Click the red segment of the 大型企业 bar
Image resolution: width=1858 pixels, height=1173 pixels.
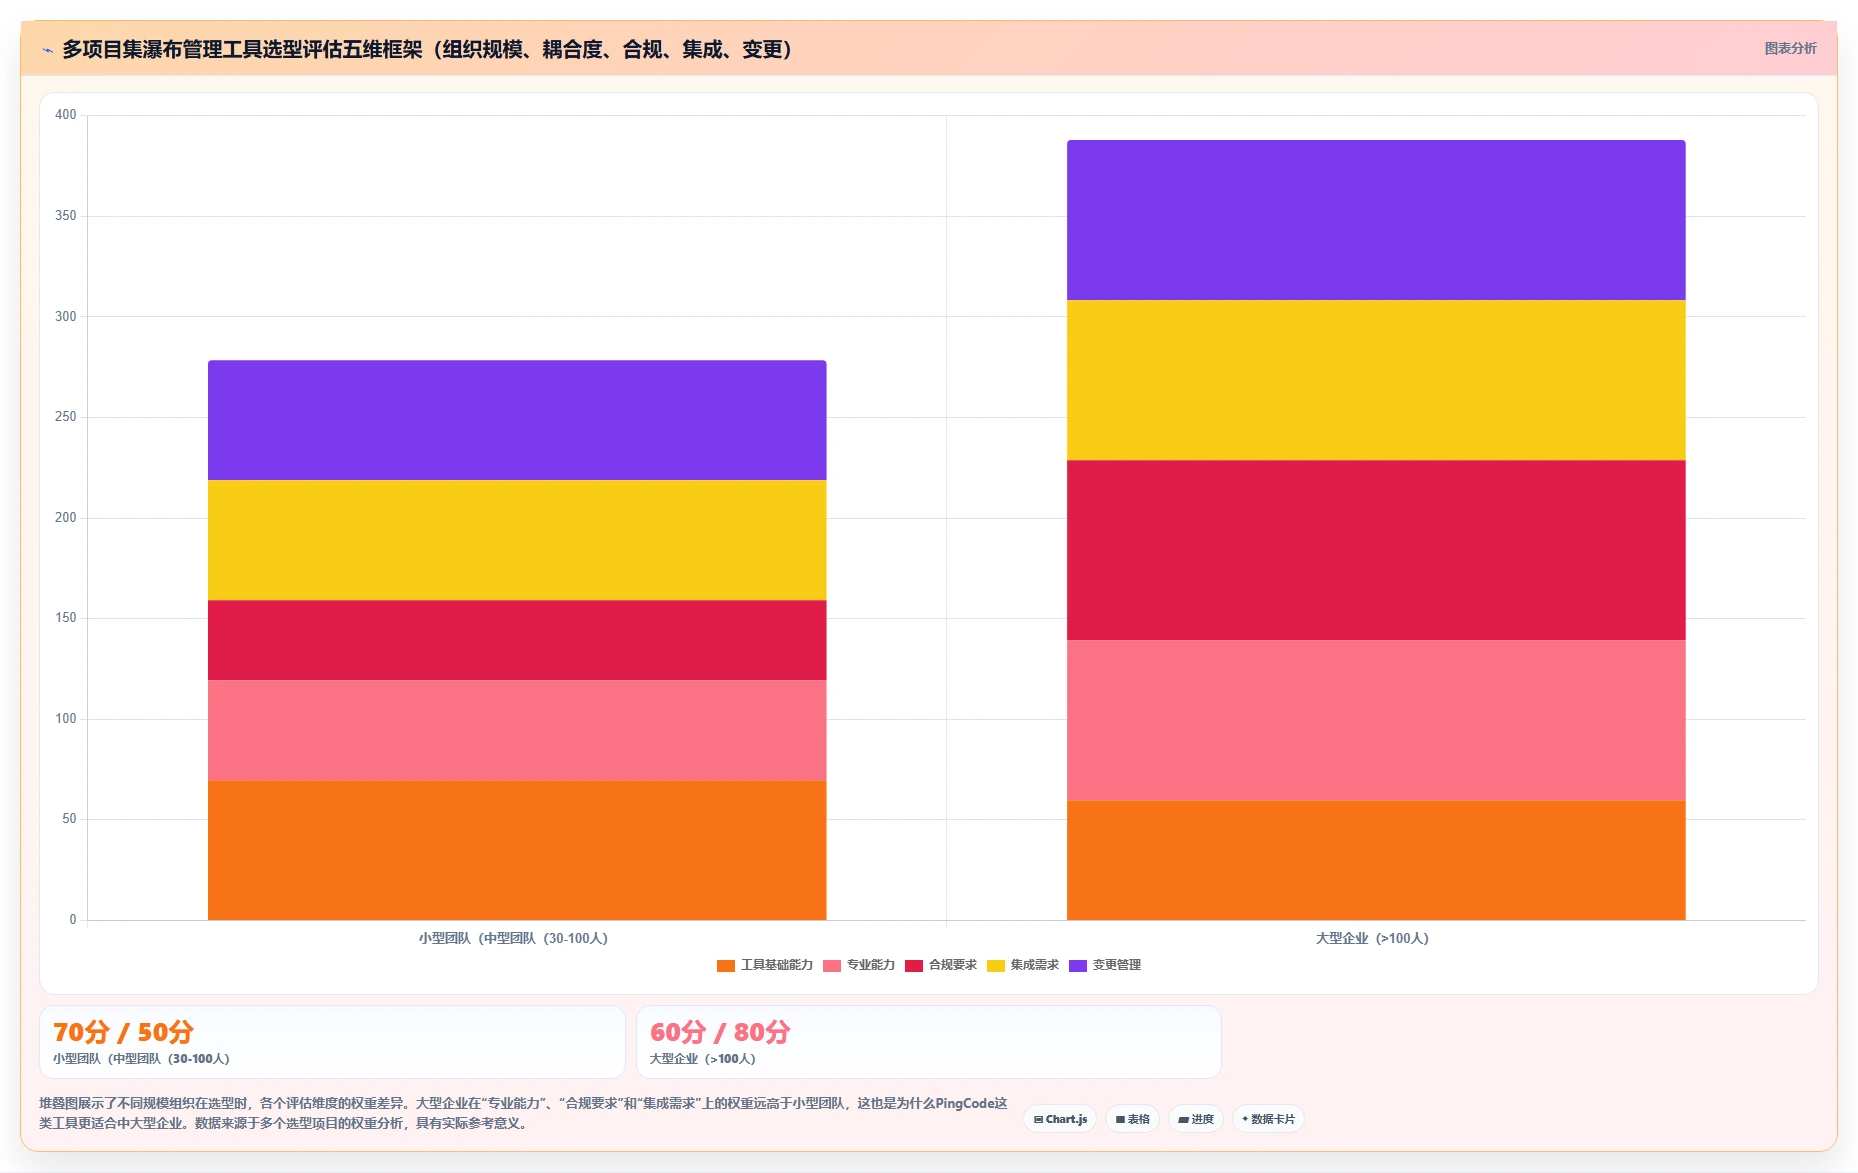pos(1376,550)
